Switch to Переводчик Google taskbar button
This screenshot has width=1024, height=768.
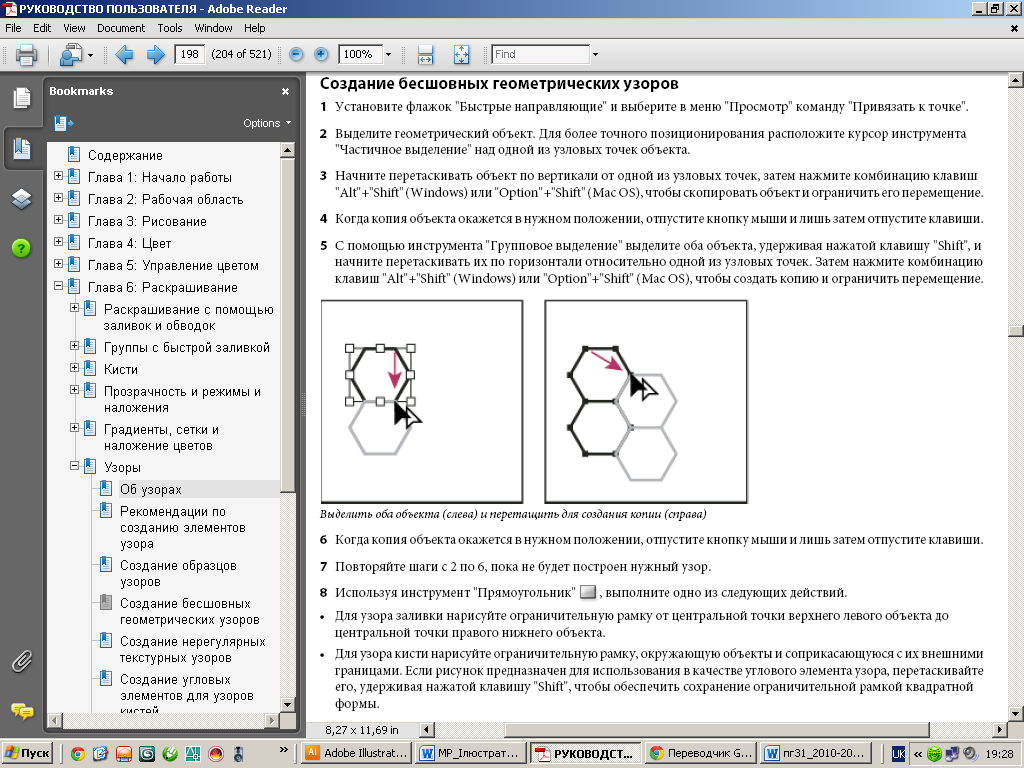pos(701,754)
